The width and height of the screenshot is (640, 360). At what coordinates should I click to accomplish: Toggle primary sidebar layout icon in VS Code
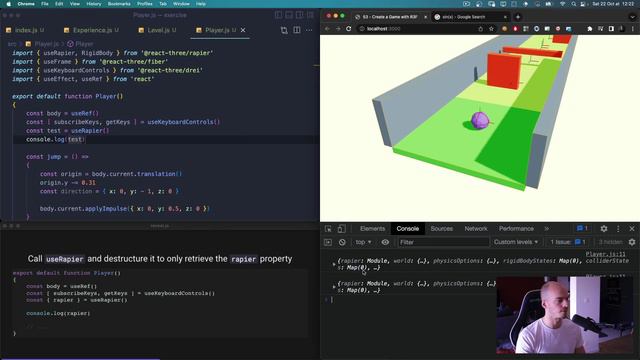pyautogui.click(x=278, y=15)
